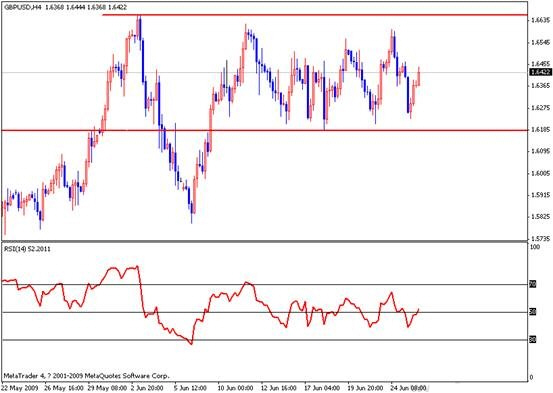Click the last candlestick on the price chart

point(419,77)
